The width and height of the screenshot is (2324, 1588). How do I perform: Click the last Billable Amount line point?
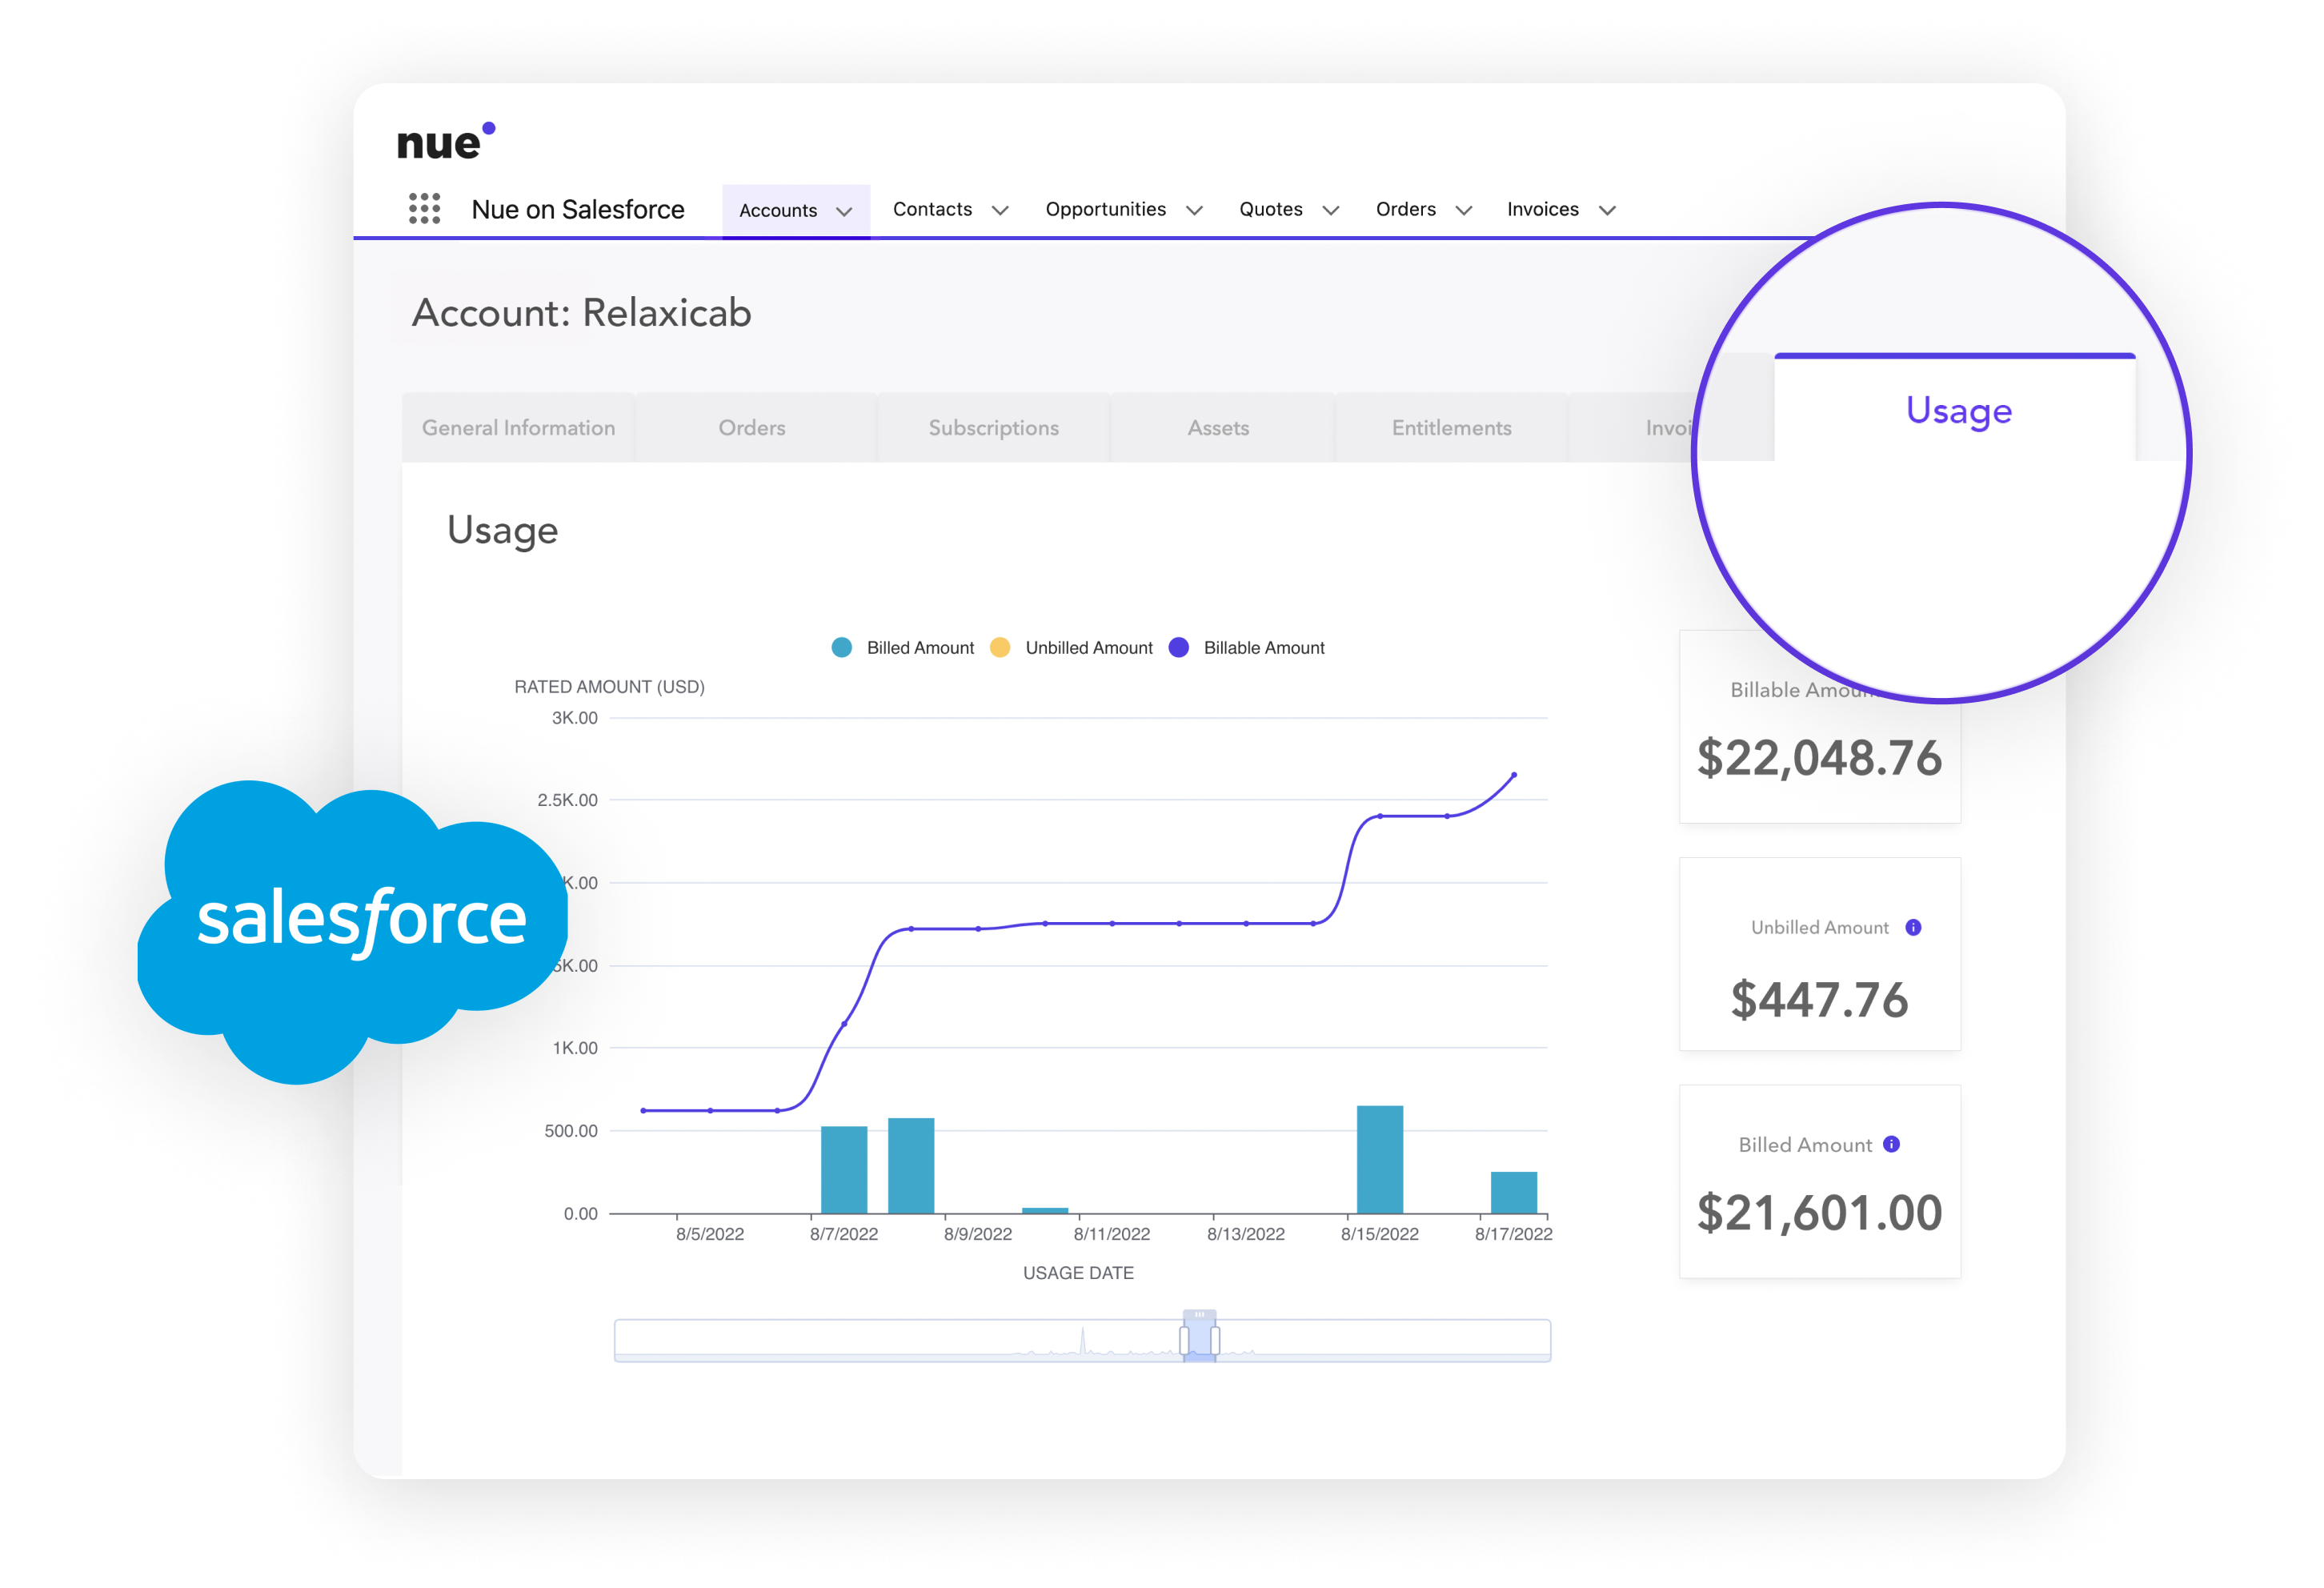[x=1514, y=775]
